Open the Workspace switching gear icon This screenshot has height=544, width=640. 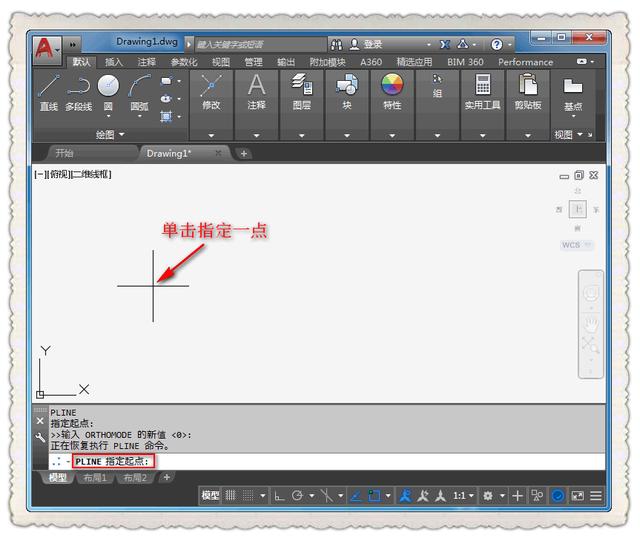pos(488,496)
